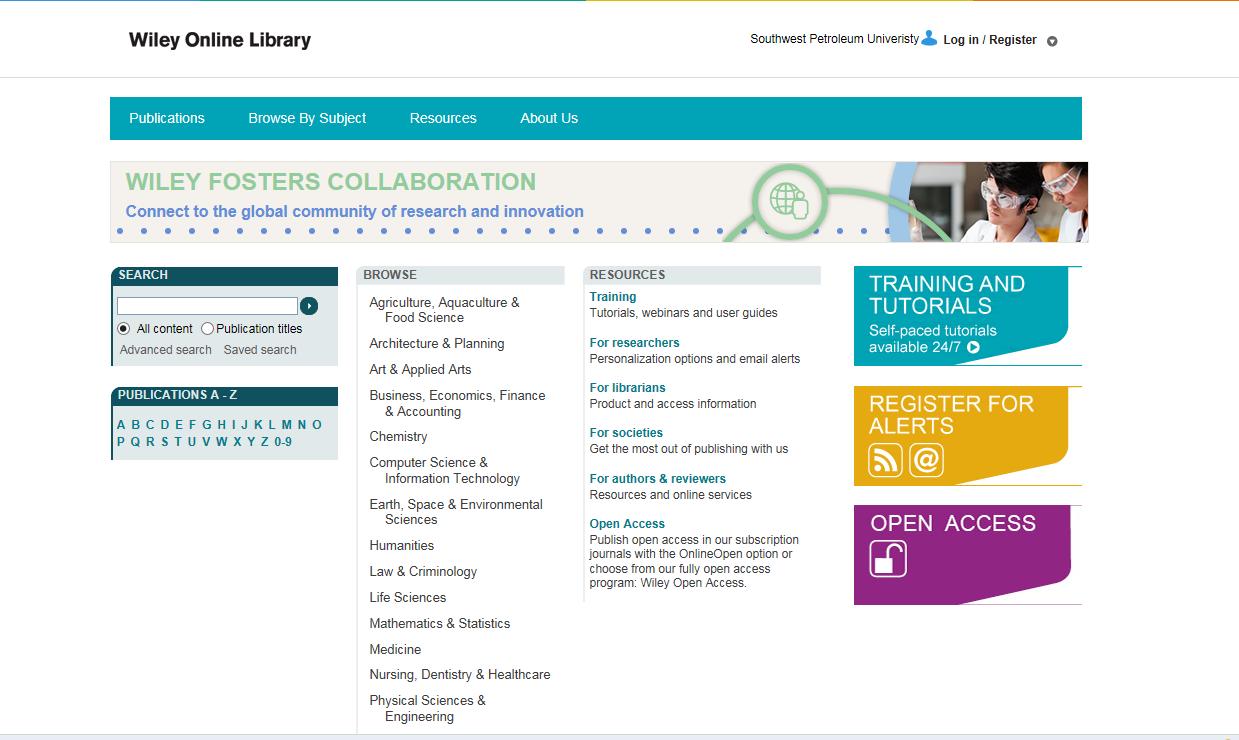Open Architecture & Planning subject
The image size is (1239, 740).
tap(437, 343)
